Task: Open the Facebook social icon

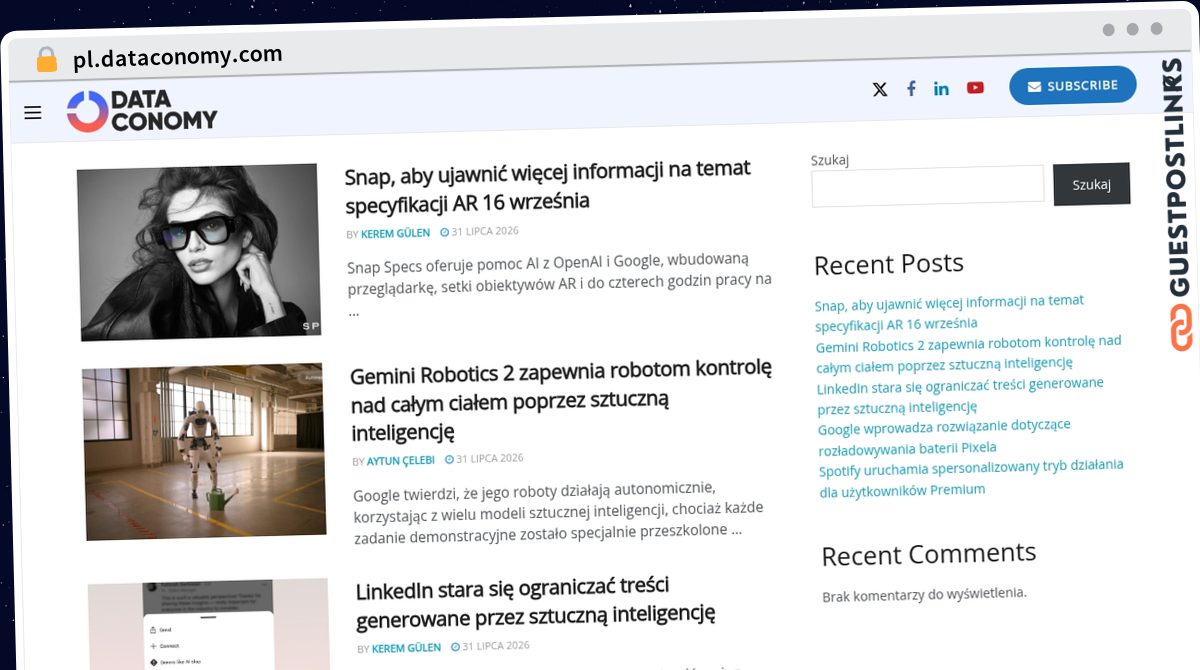Action: coord(911,88)
